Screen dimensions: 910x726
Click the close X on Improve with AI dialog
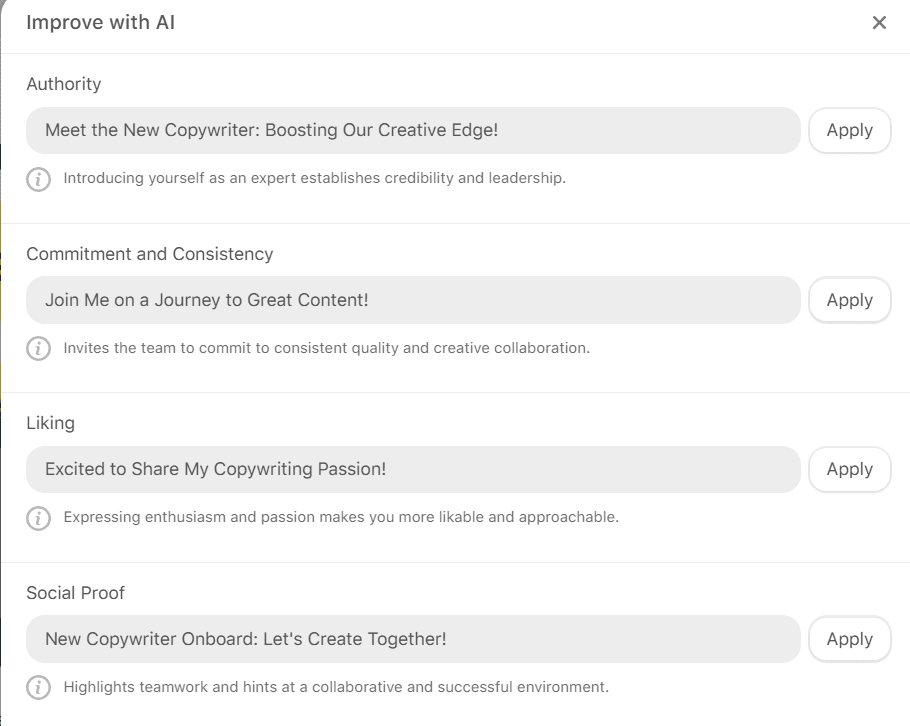[879, 22]
